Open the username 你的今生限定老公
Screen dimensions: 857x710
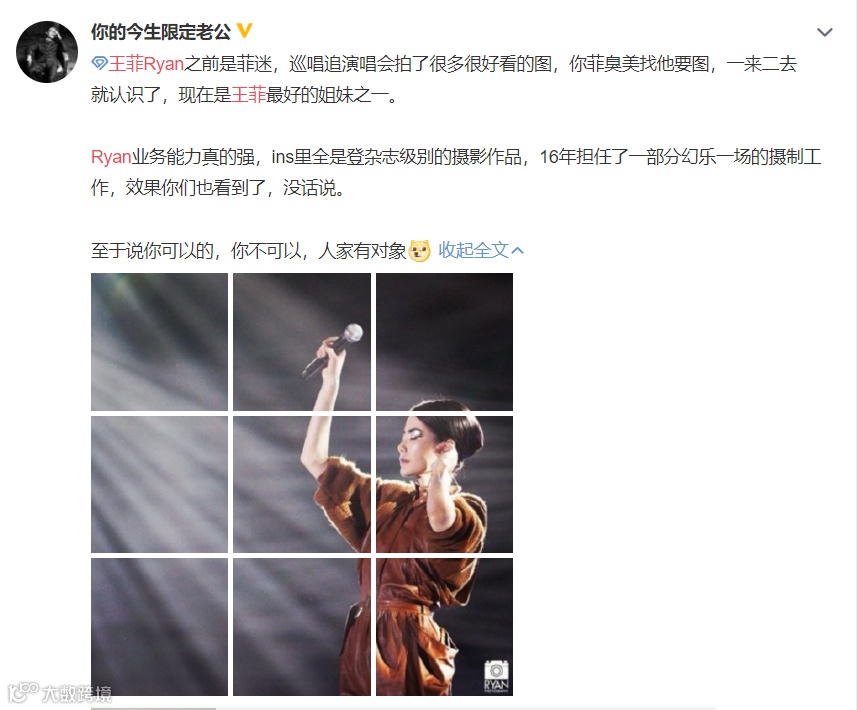[161, 32]
